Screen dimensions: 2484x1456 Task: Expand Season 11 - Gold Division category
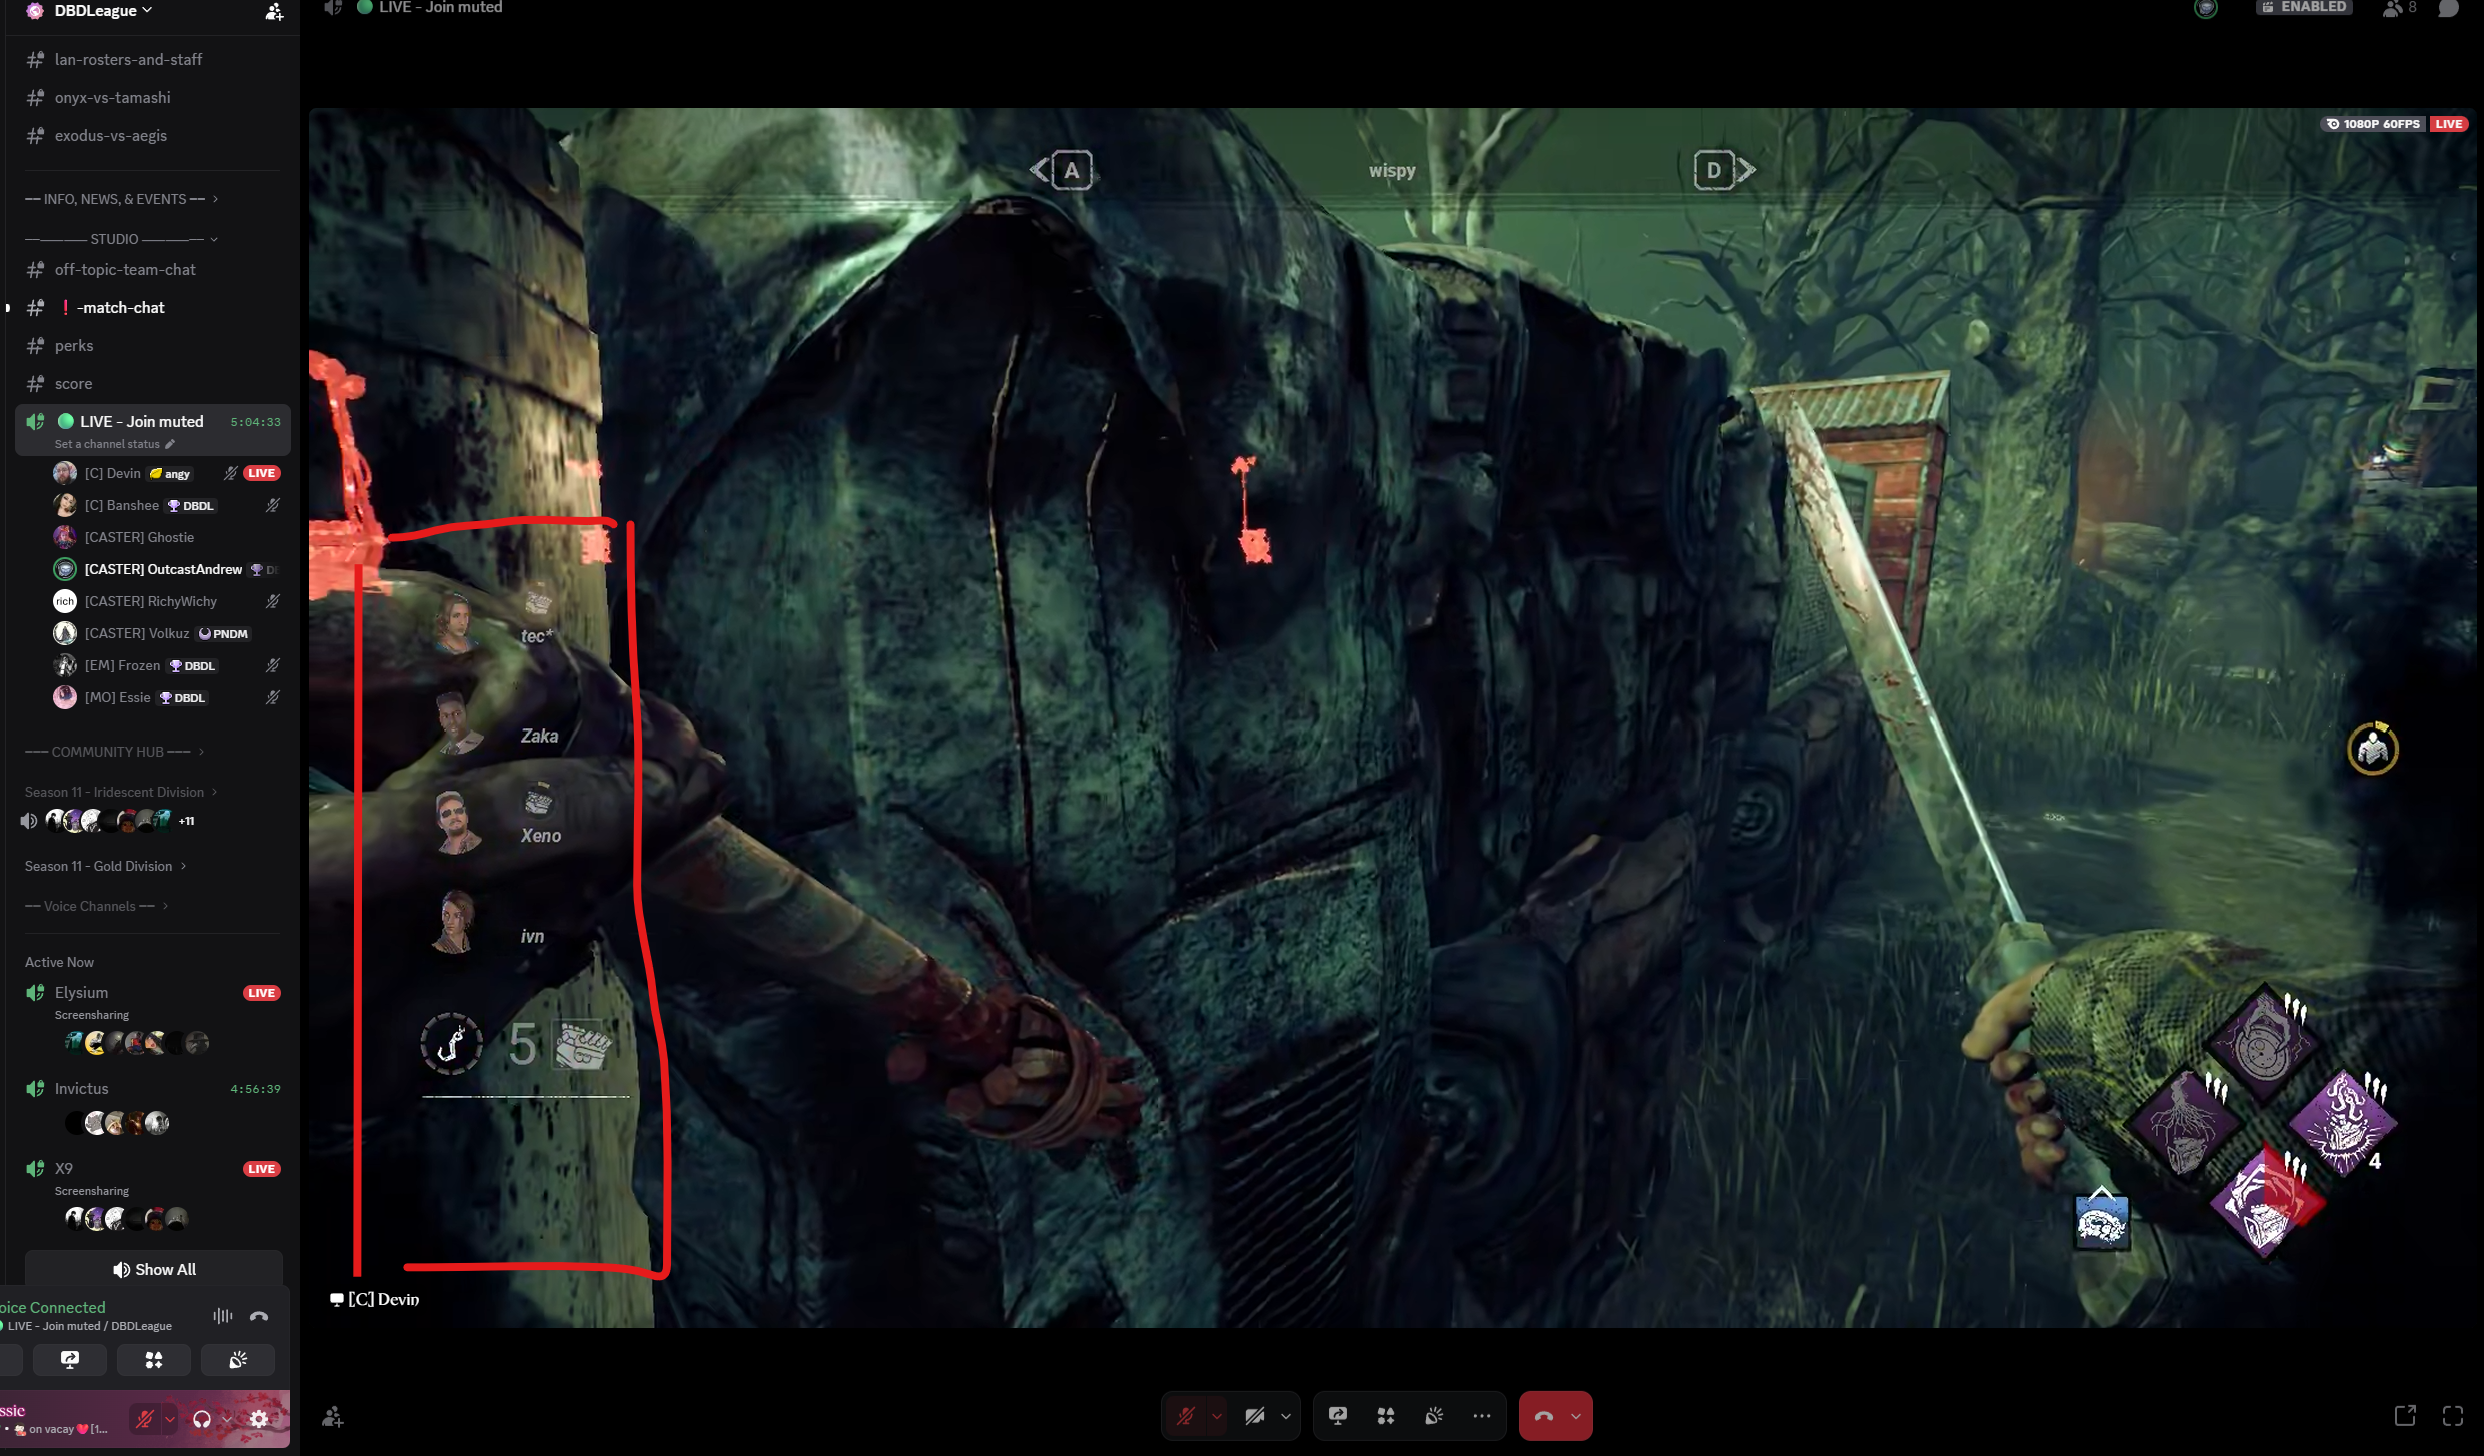105,866
